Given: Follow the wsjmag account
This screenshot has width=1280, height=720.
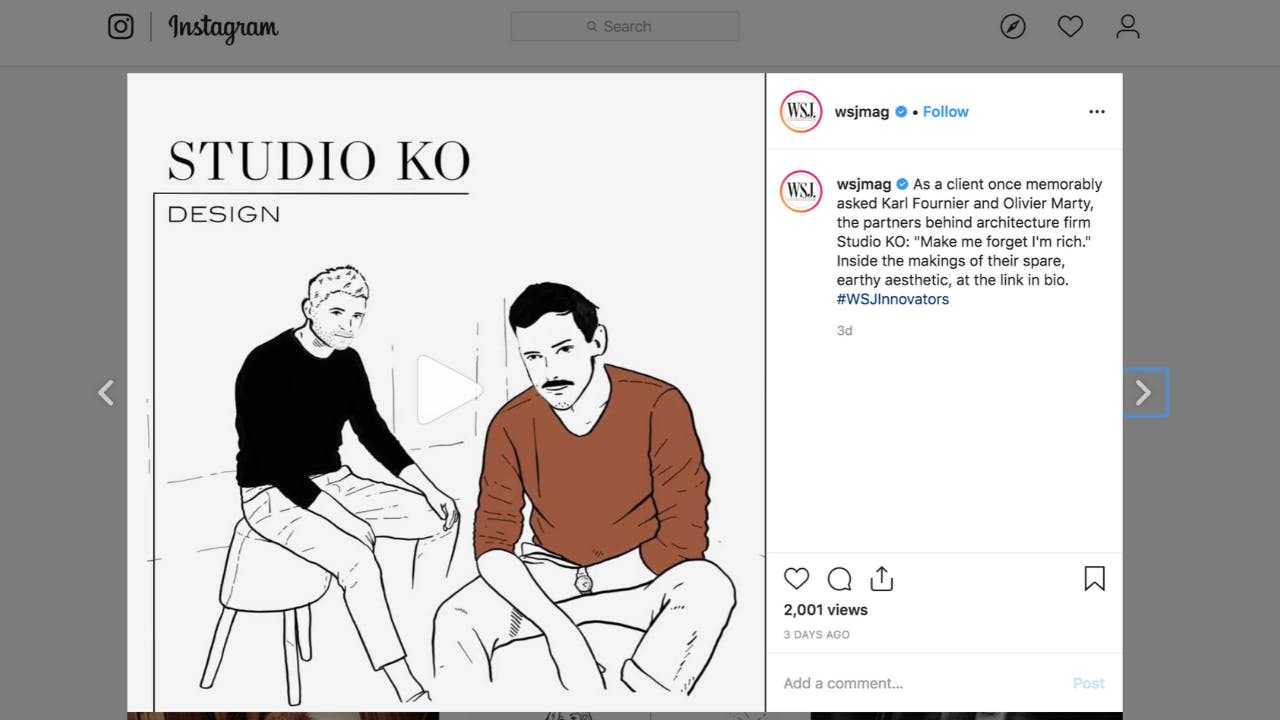Looking at the screenshot, I should 945,111.
